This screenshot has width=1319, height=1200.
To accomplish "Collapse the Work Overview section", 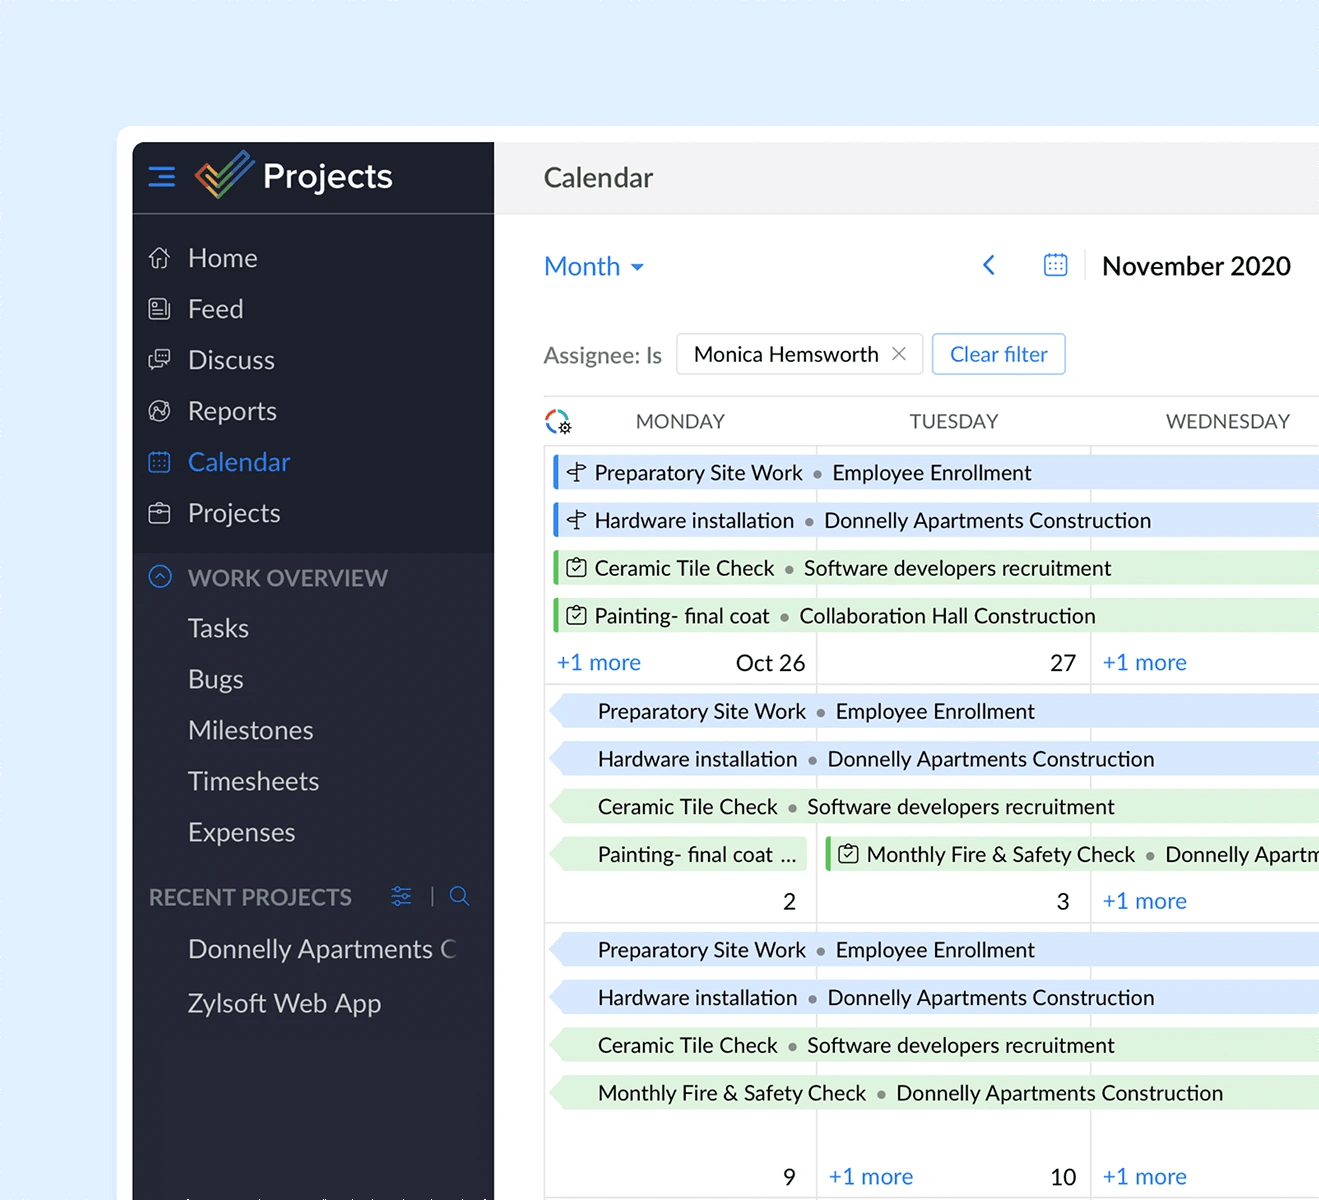I will tap(160, 577).
